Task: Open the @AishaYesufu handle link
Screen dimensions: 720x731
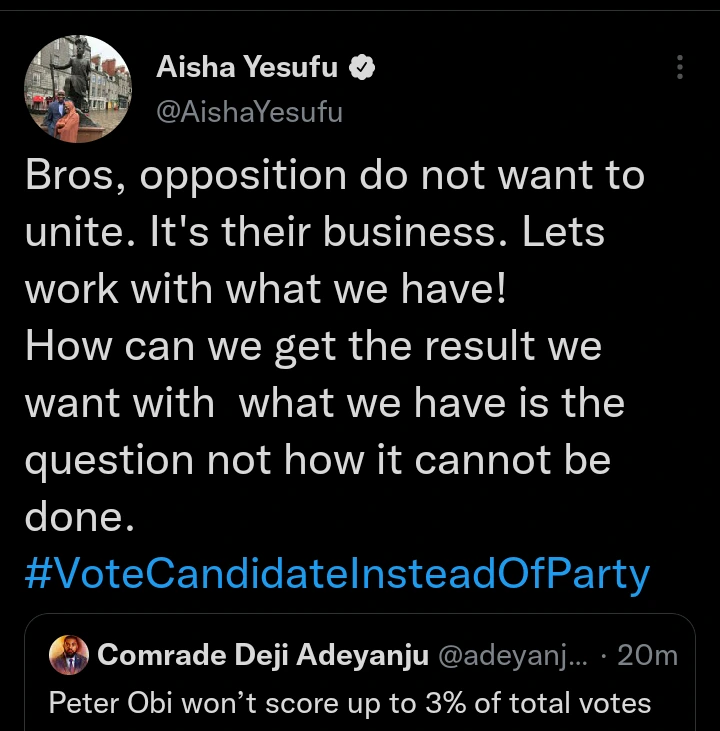Action: tap(249, 112)
